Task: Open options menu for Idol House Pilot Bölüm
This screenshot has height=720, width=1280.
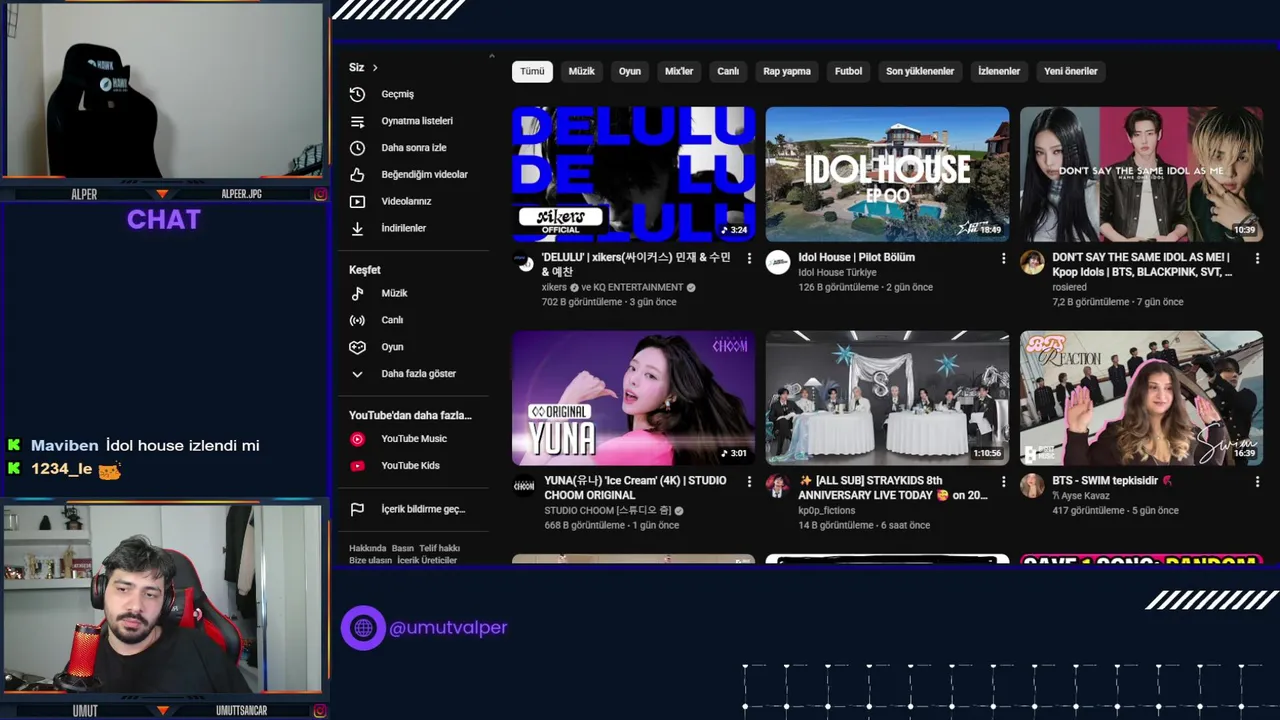Action: pos(1003,259)
